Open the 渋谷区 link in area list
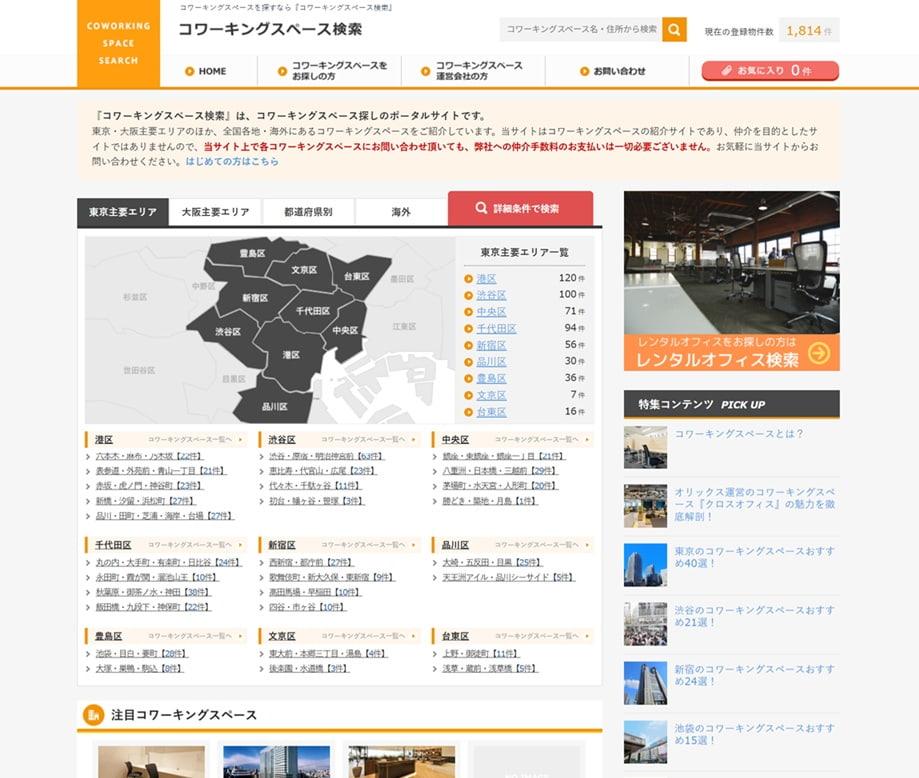919x778 pixels. [490, 295]
